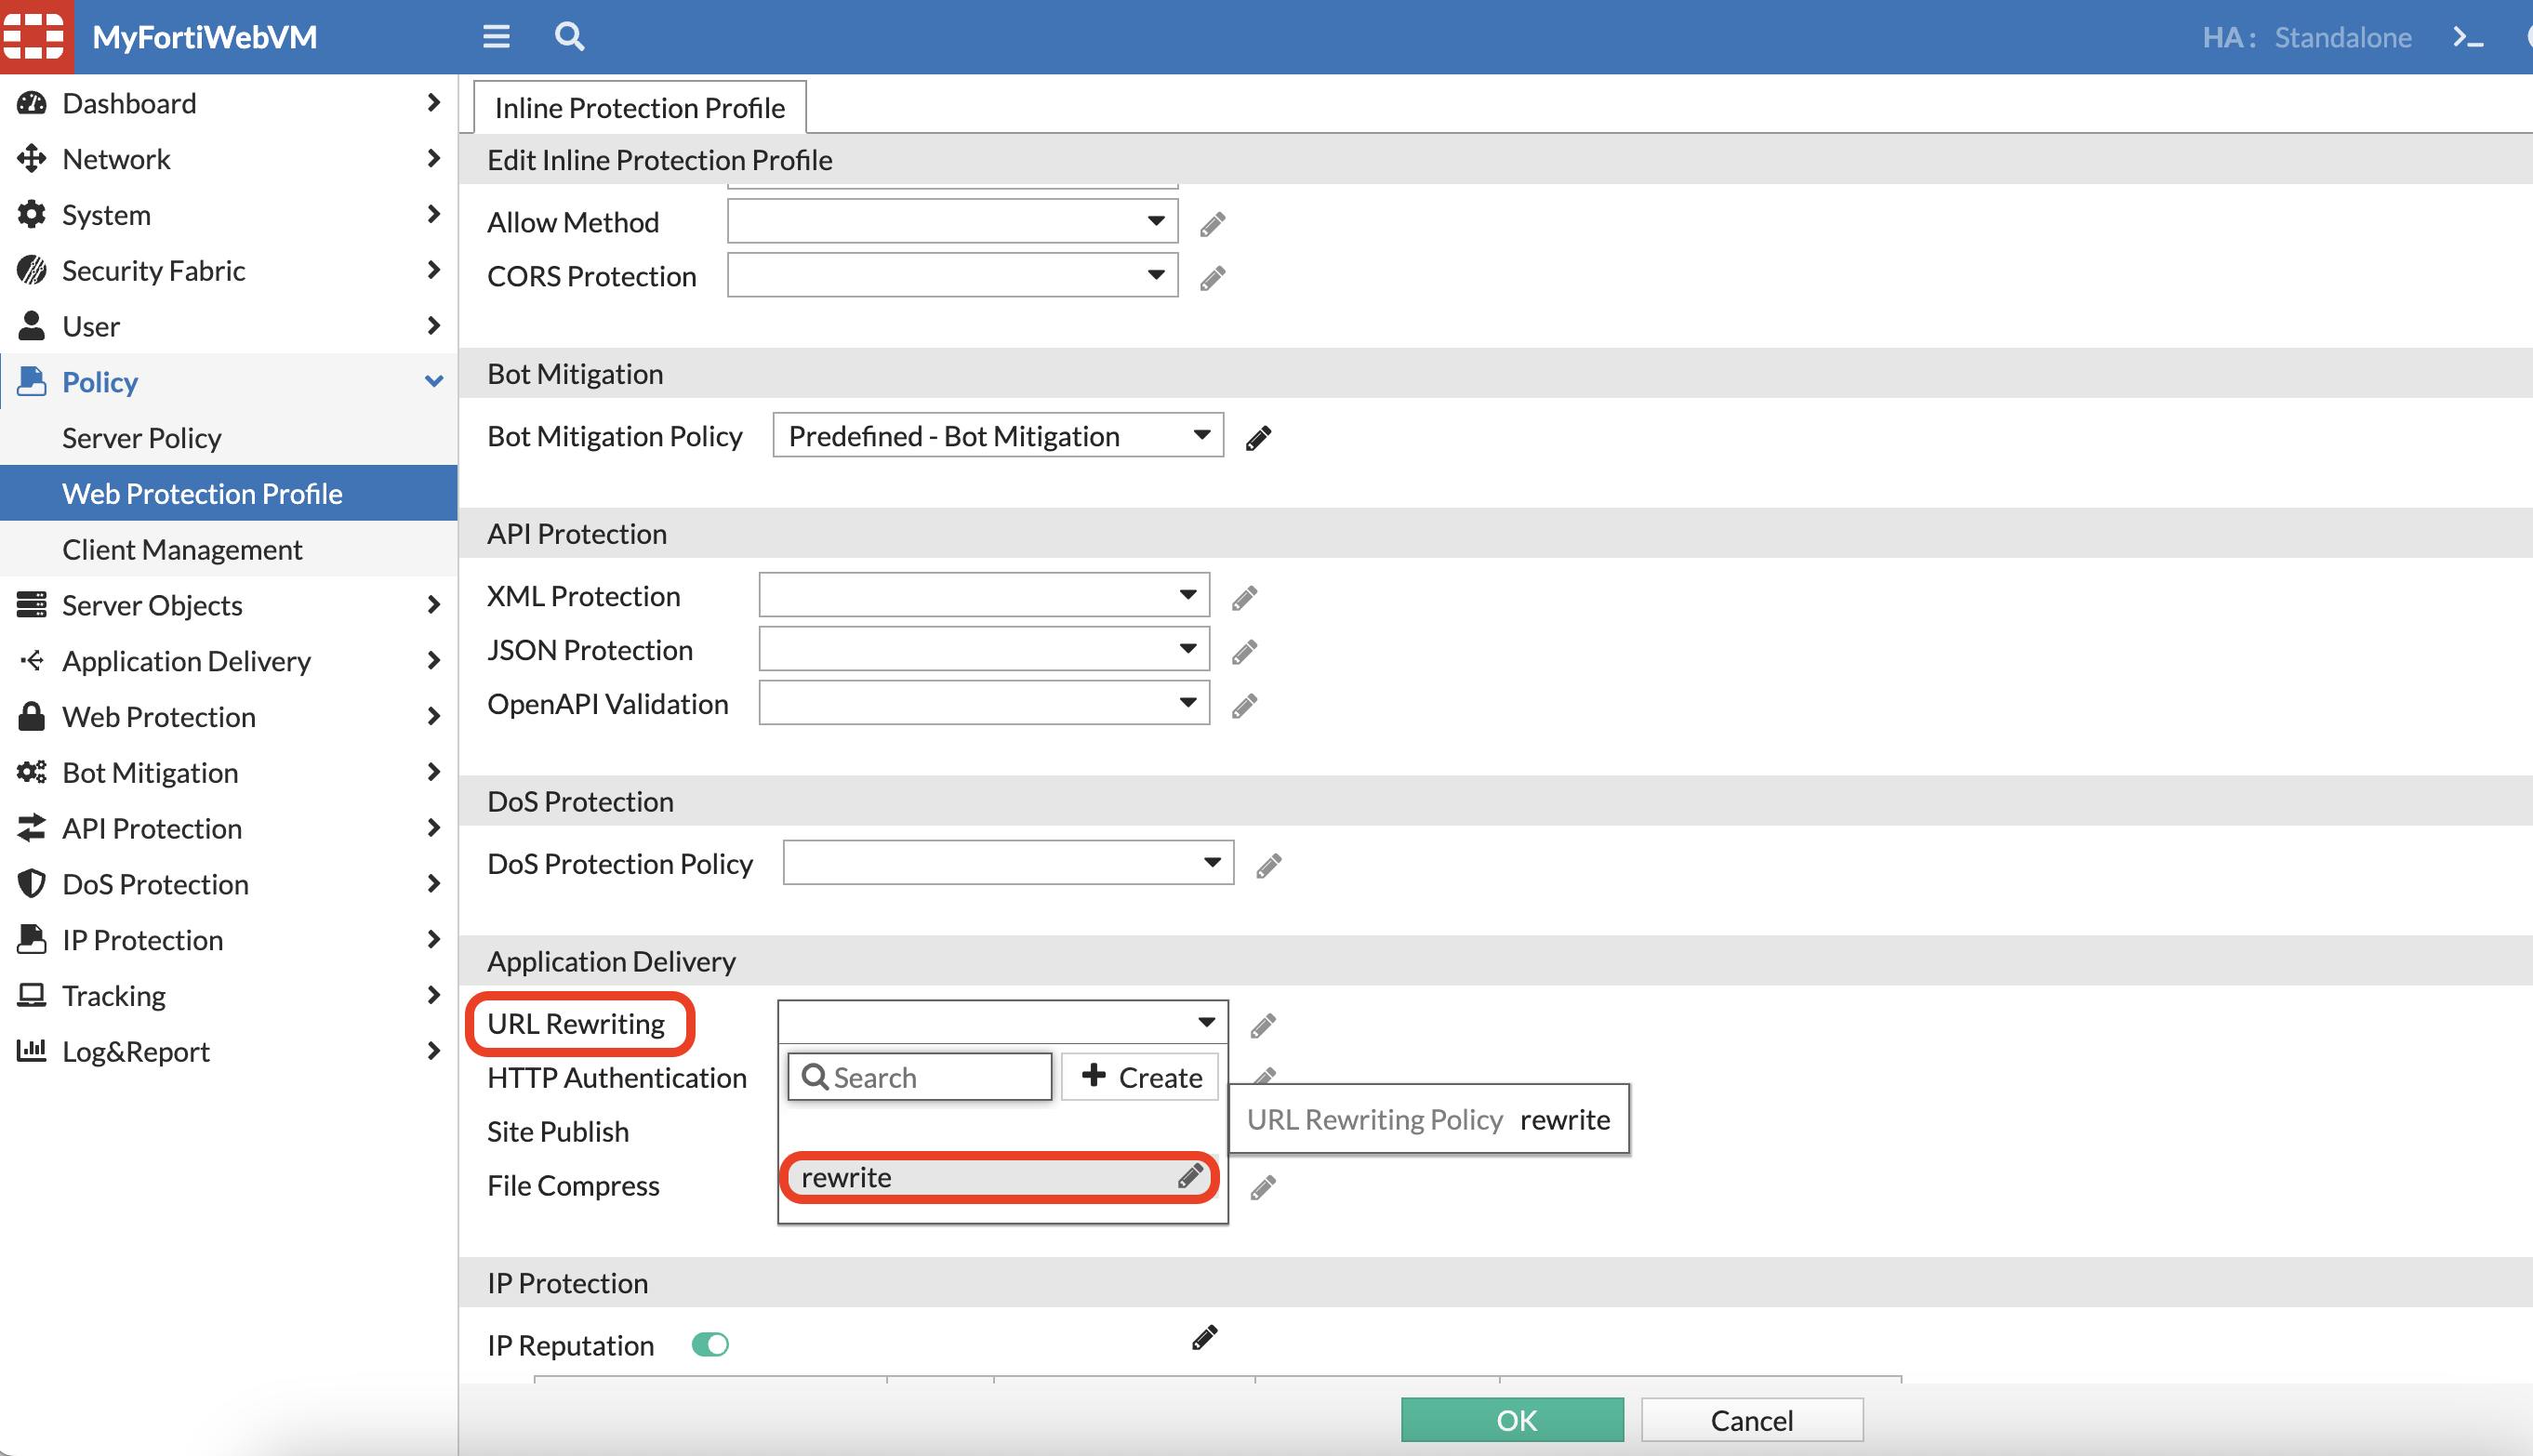This screenshot has height=1456, width=2533.
Task: Open the DoS Protection Policy dropdown
Action: pyautogui.click(x=1008, y=863)
